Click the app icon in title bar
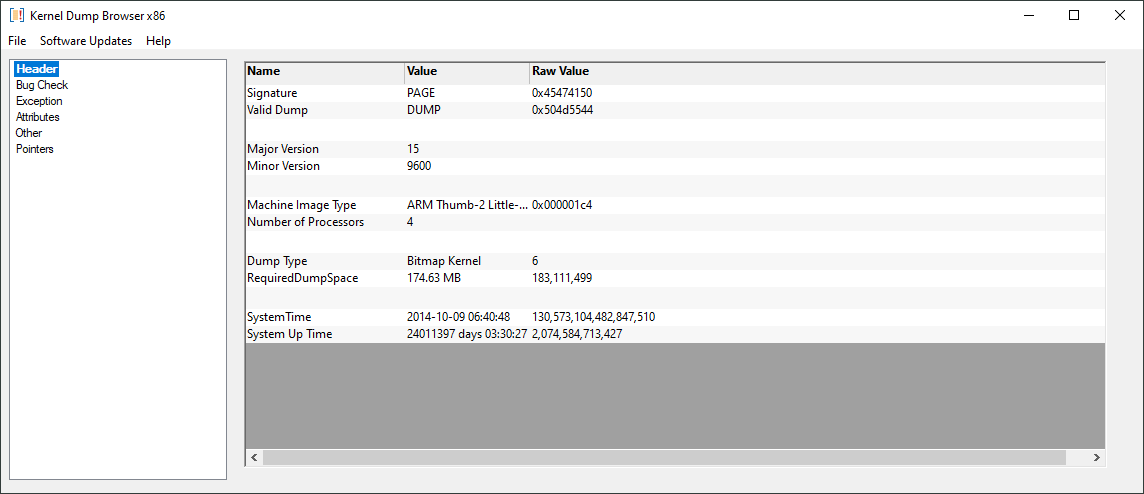1144x494 pixels. [x=17, y=15]
